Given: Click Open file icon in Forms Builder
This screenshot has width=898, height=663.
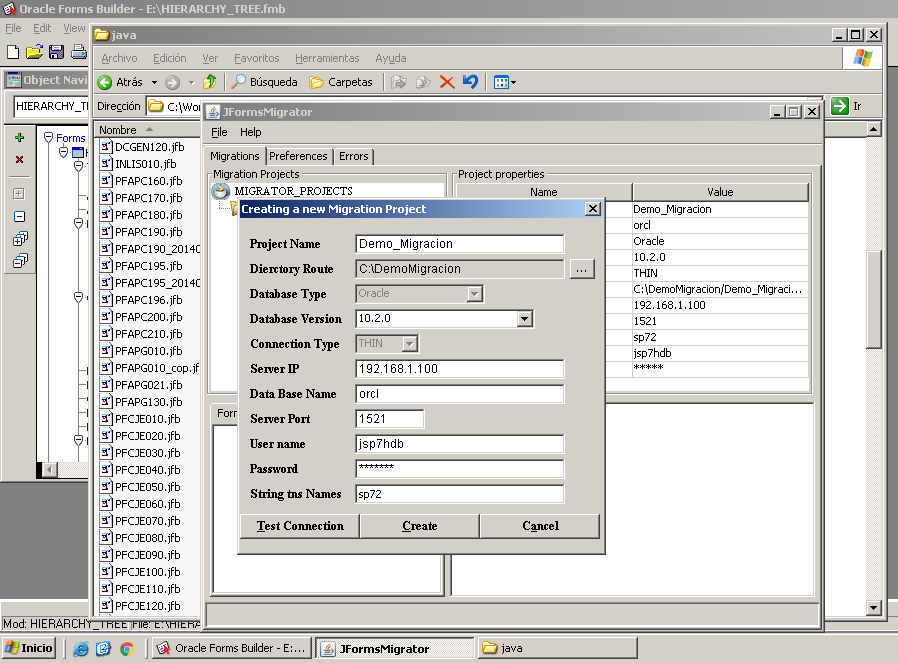Looking at the screenshot, I should point(34,52).
